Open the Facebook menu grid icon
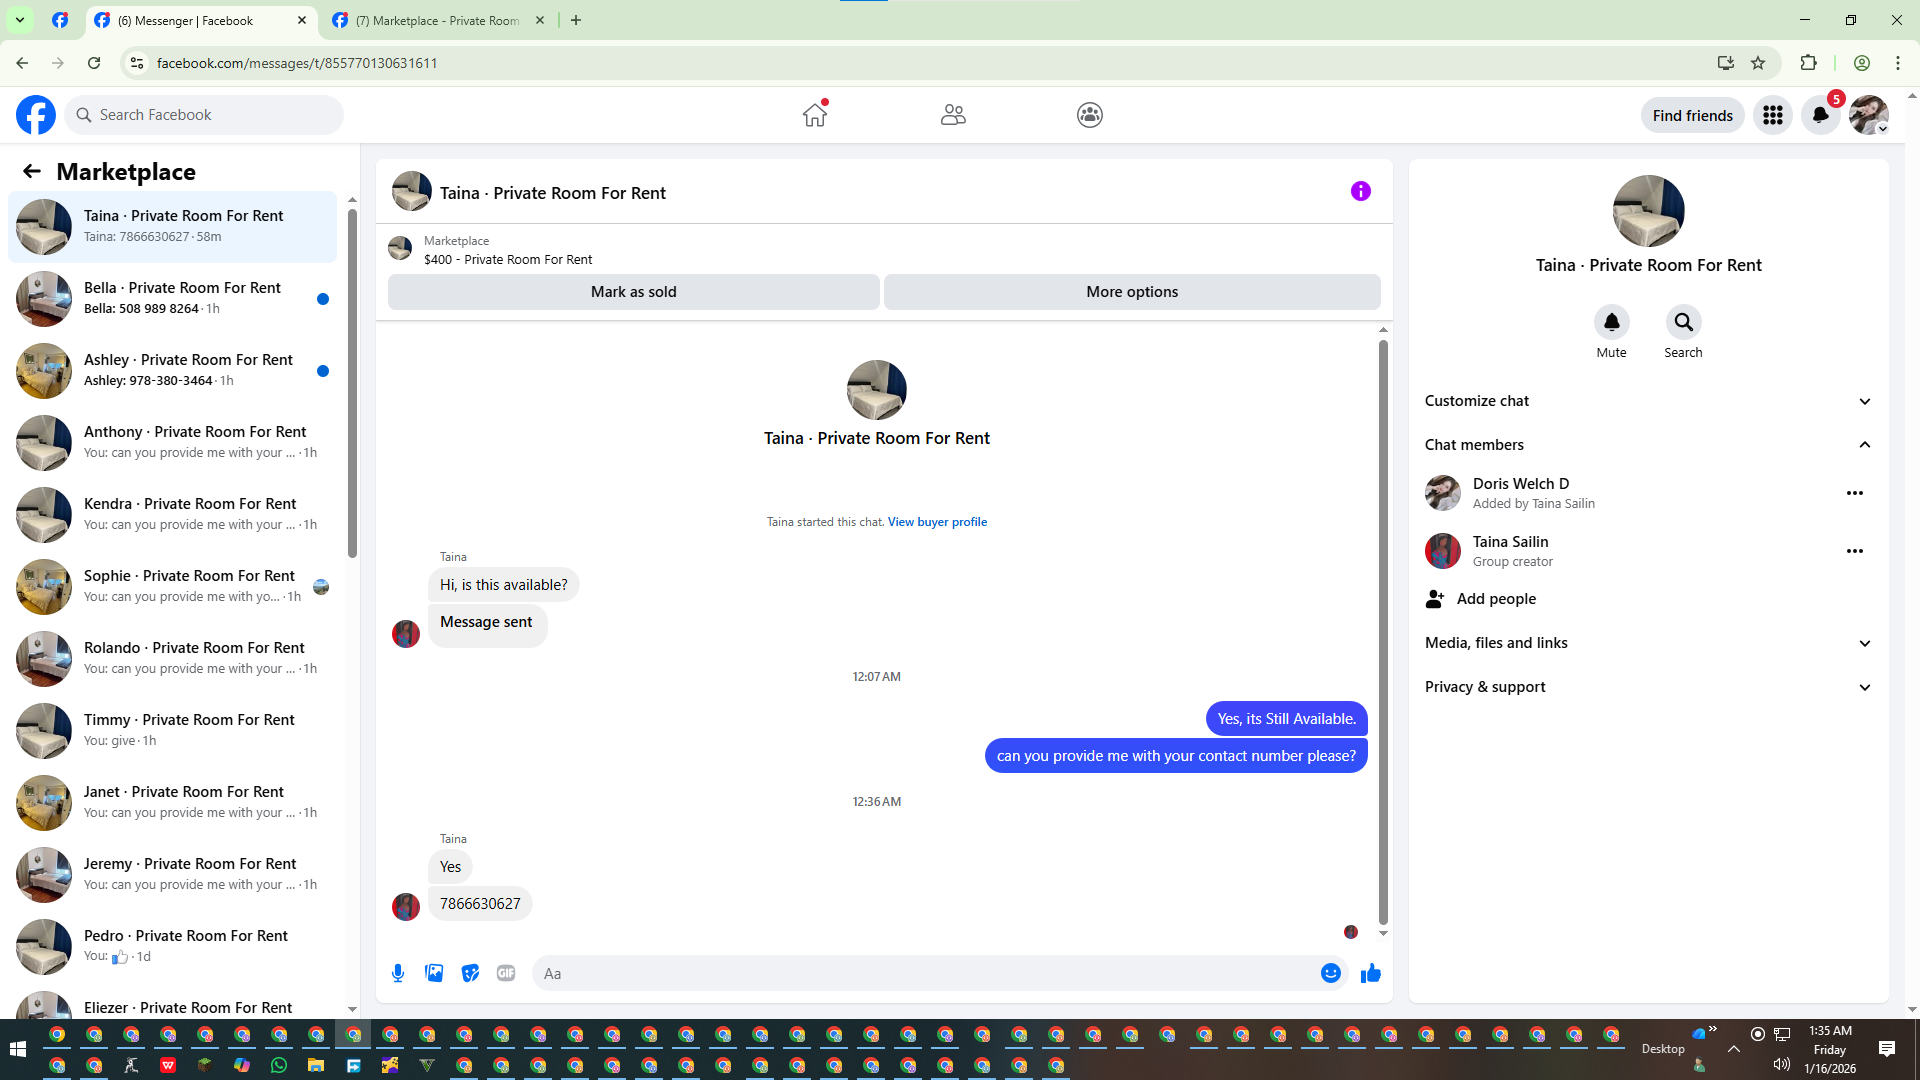Viewport: 1920px width, 1080px height. coord(1773,115)
